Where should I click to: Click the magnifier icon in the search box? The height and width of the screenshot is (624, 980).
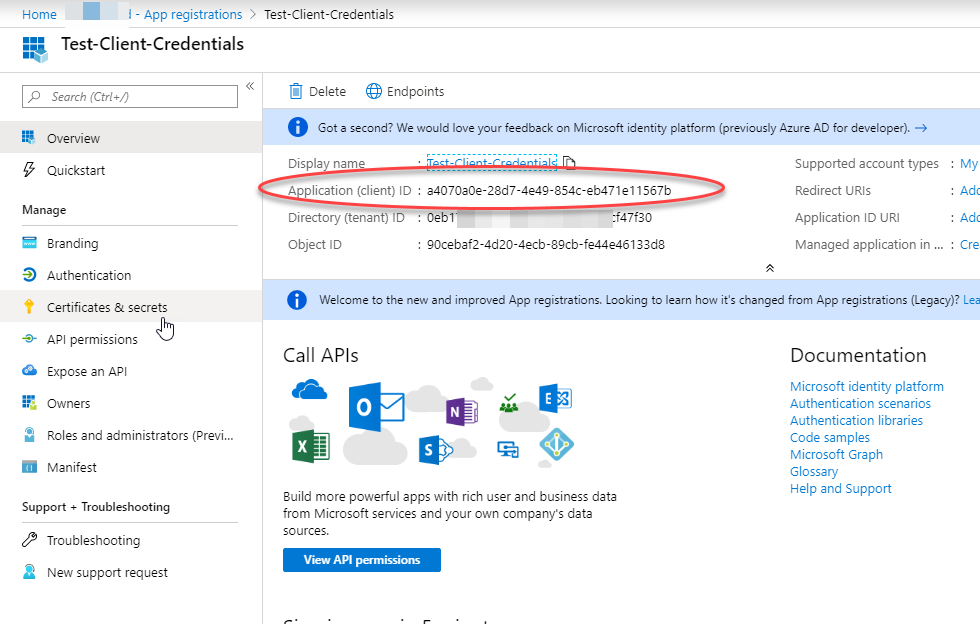coord(35,96)
